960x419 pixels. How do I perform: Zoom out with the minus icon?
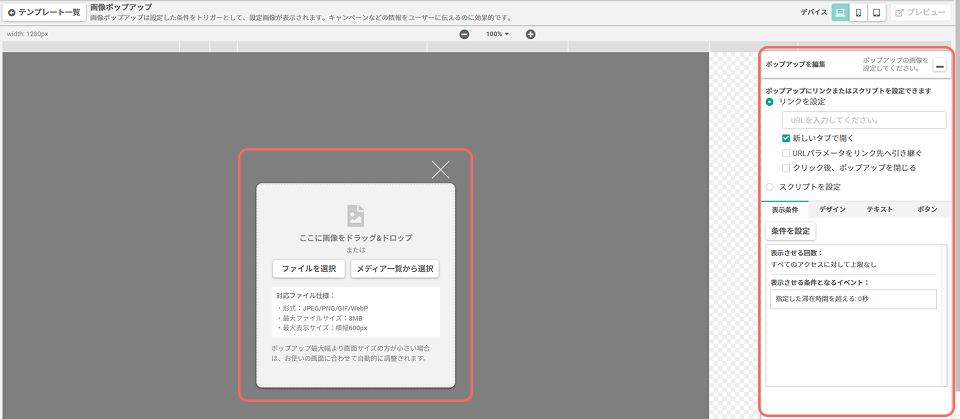pyautogui.click(x=464, y=34)
